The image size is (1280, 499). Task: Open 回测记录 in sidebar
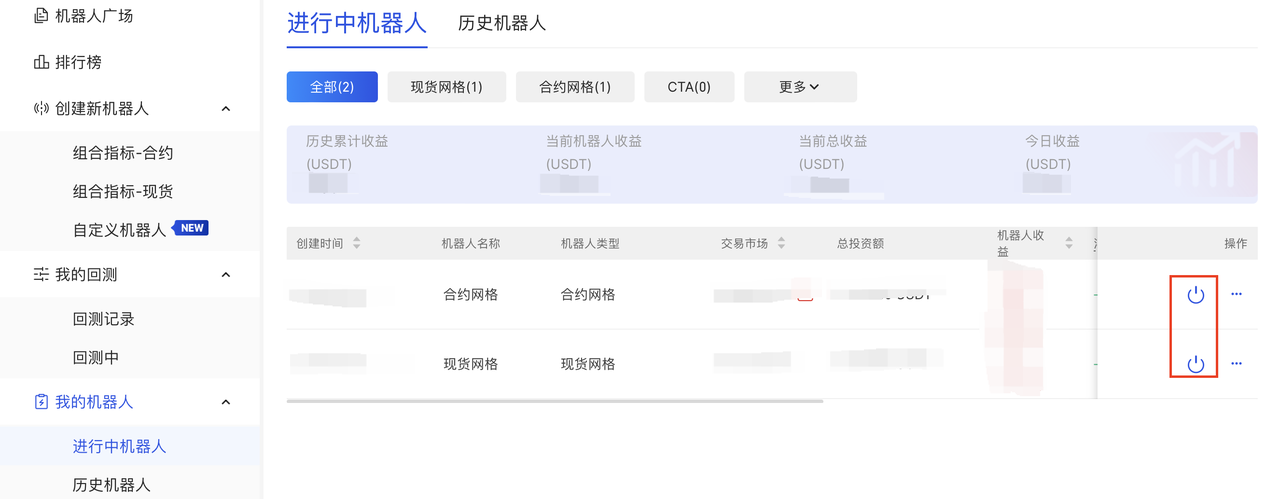click(x=104, y=320)
